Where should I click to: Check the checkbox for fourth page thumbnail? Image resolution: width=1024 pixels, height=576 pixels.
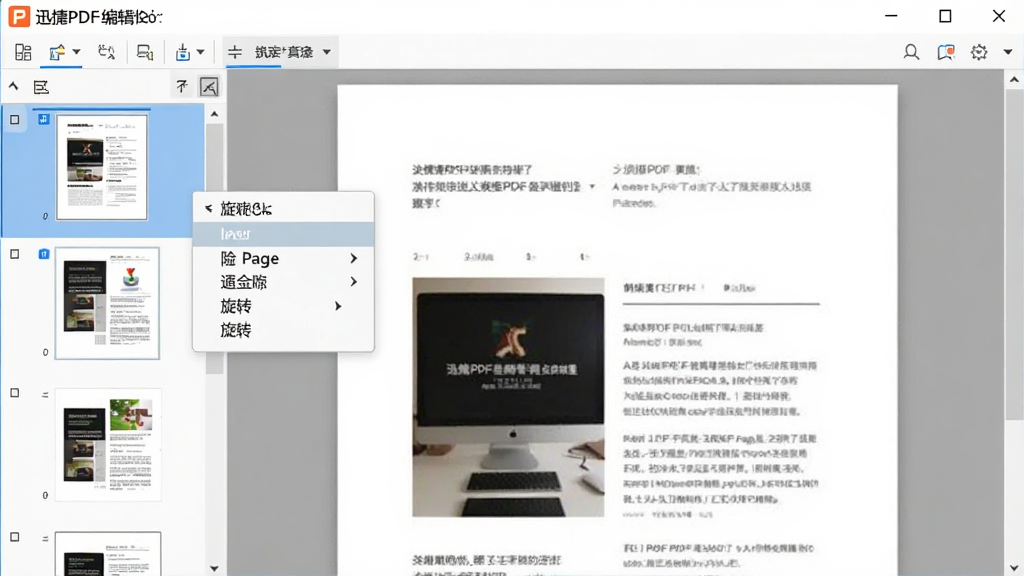[x=14, y=537]
